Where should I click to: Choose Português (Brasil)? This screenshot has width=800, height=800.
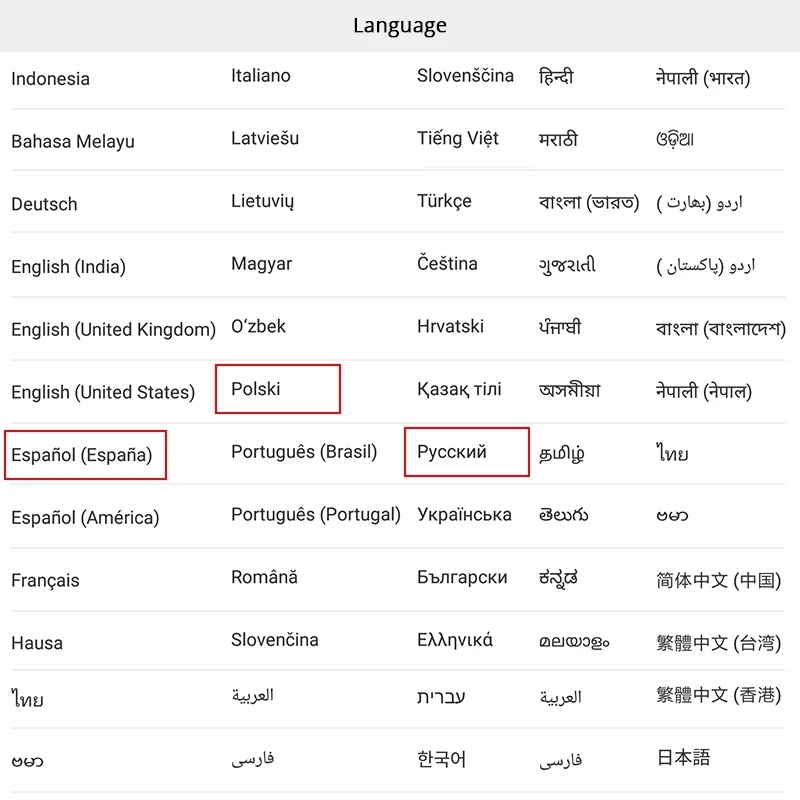click(x=304, y=452)
